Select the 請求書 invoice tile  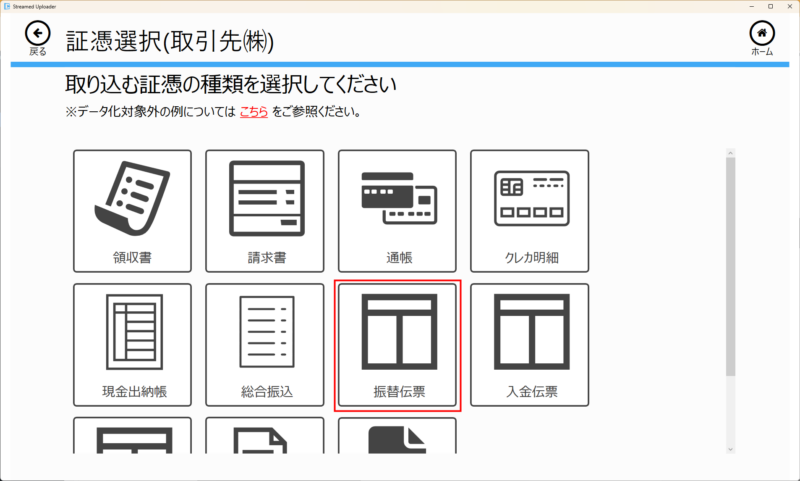(265, 211)
